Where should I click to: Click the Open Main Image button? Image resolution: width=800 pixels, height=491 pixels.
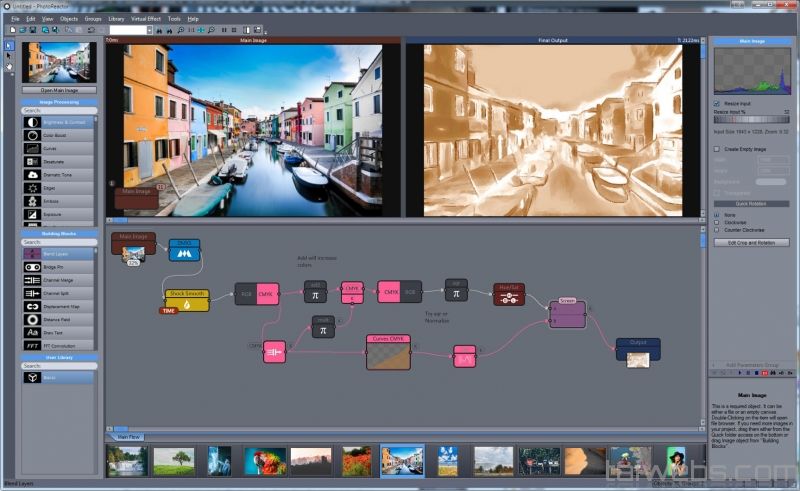click(x=59, y=90)
